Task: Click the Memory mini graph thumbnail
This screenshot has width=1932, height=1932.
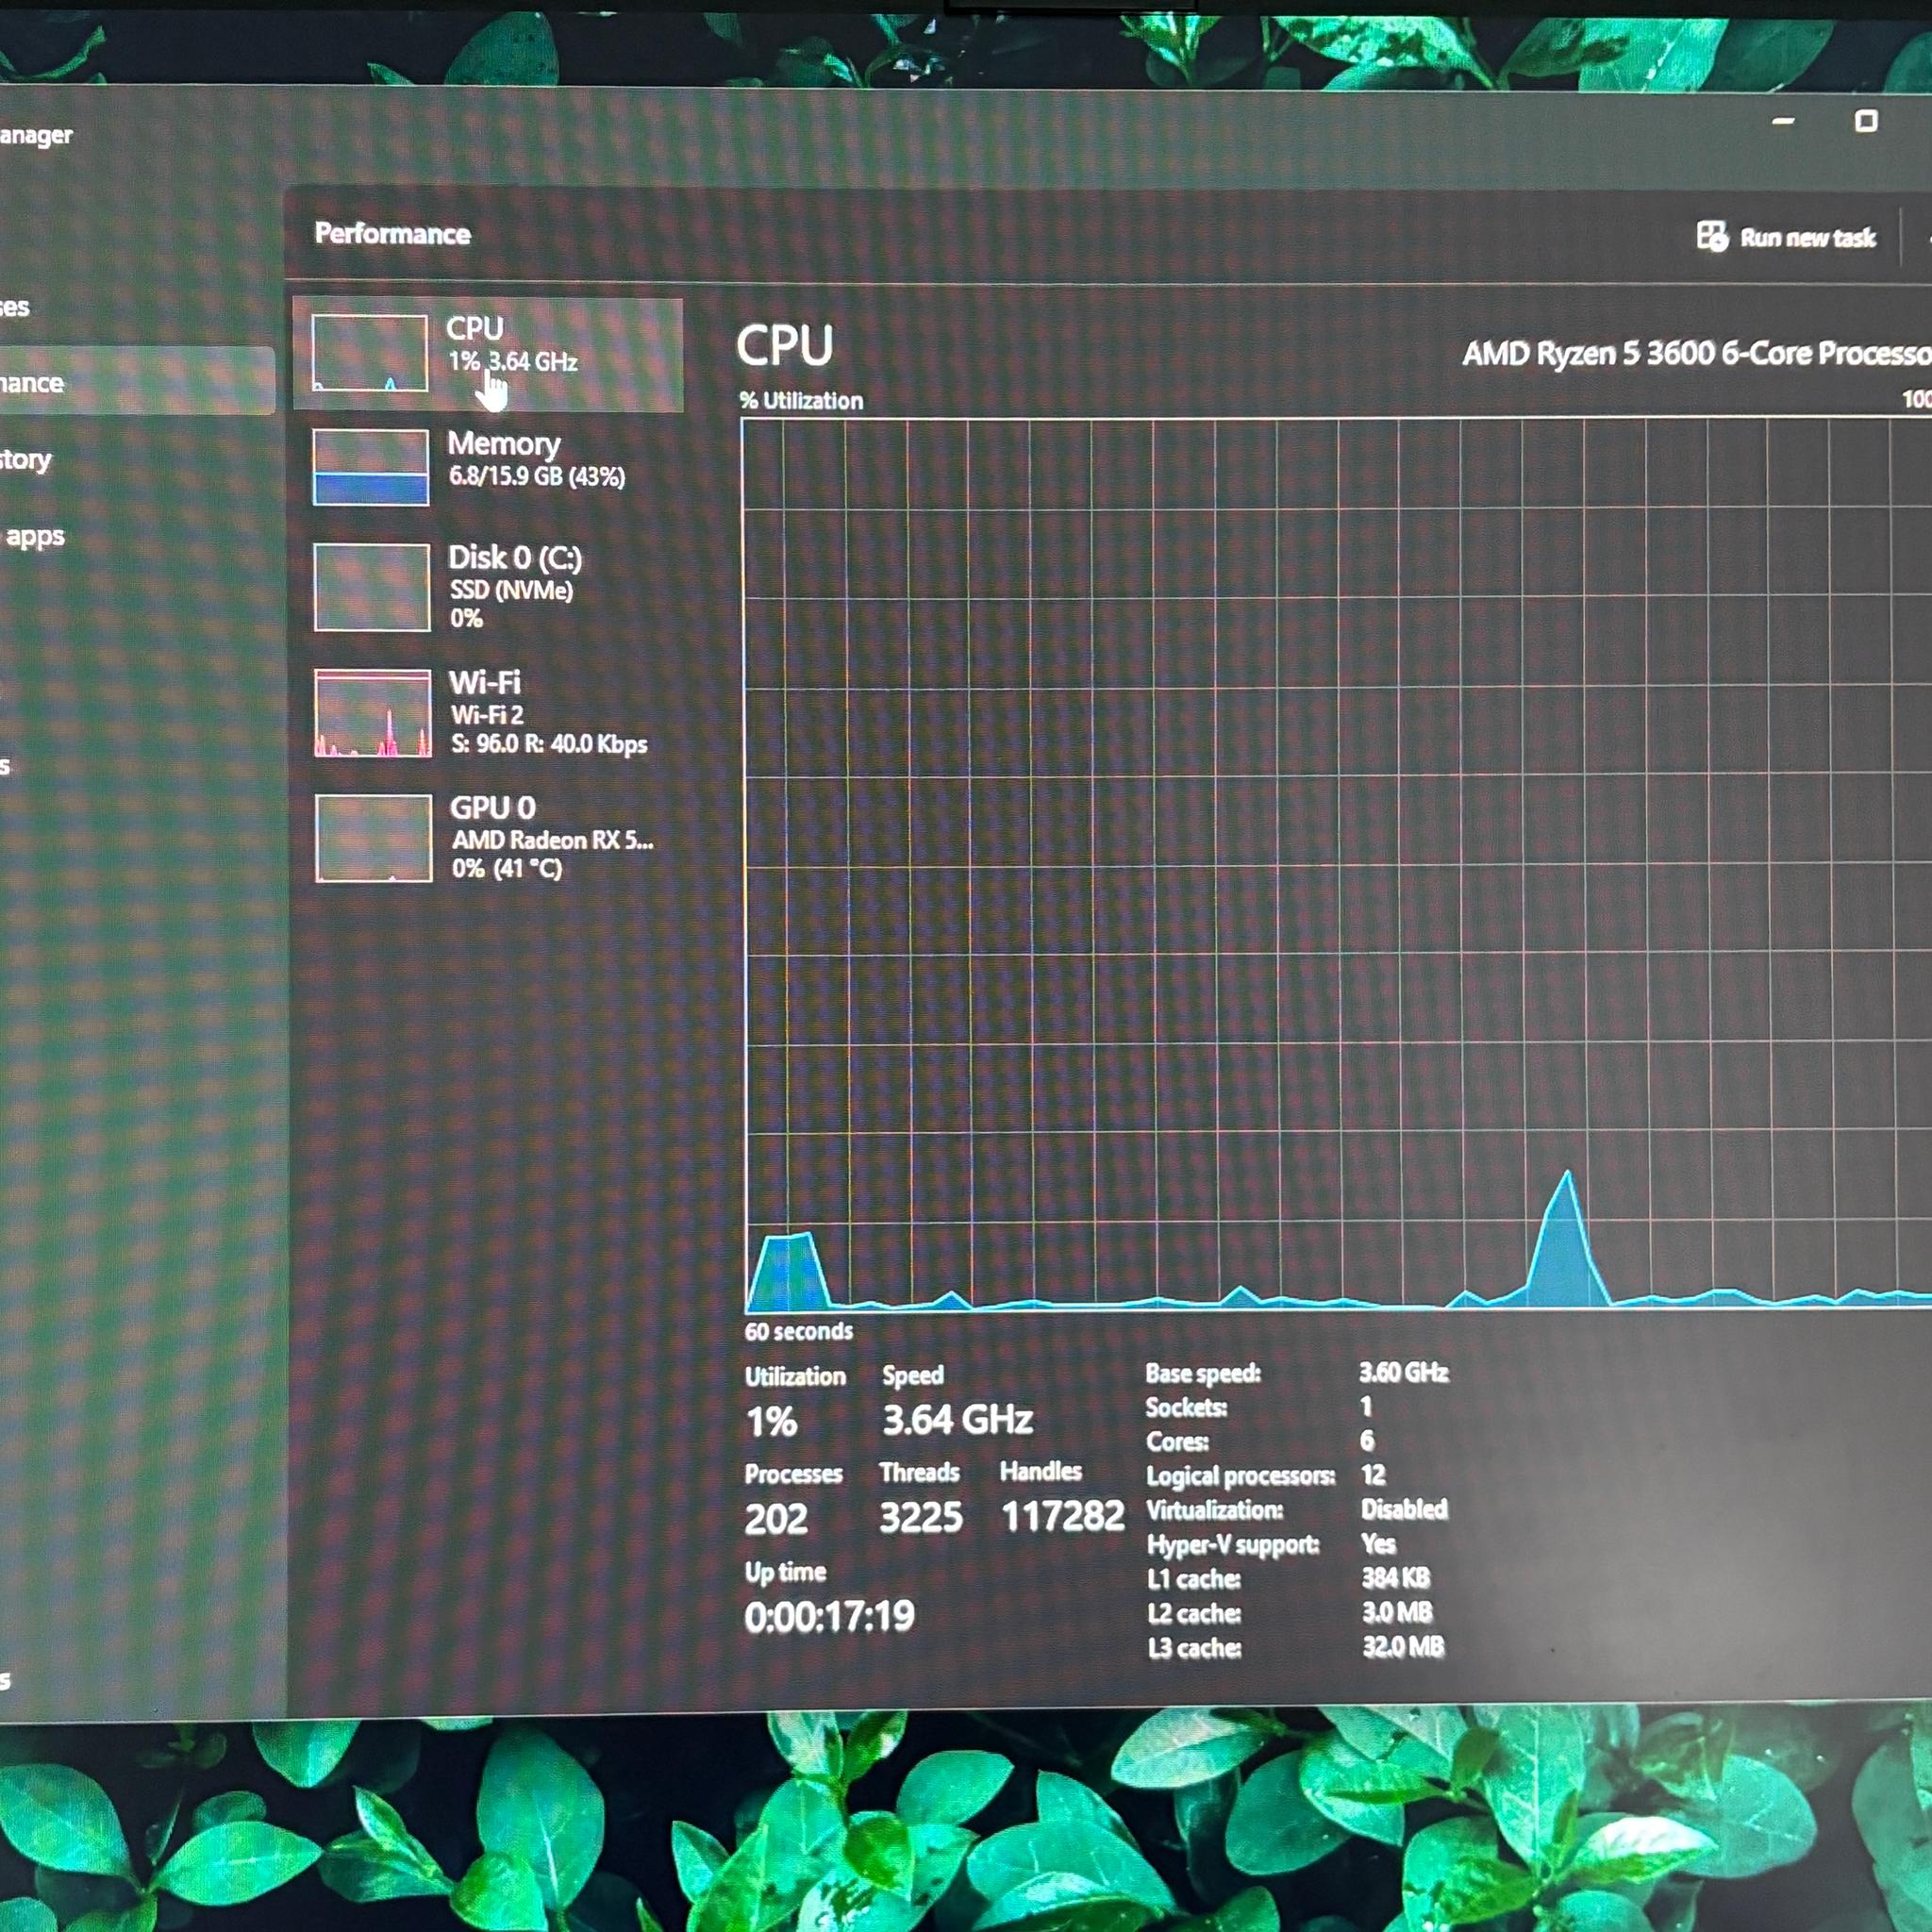Action: pos(371,467)
